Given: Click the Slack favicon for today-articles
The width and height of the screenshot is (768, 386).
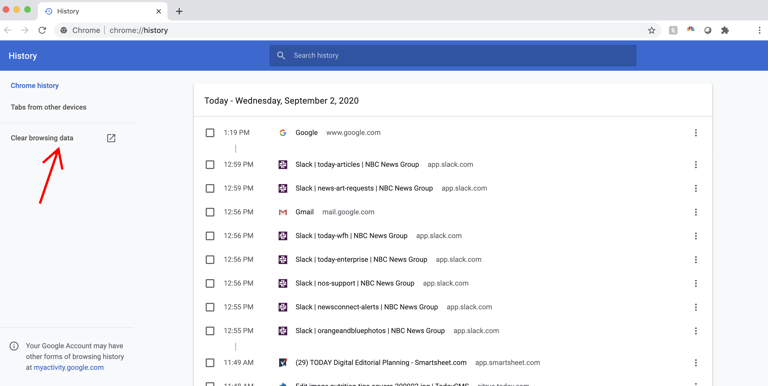Looking at the screenshot, I should pyautogui.click(x=283, y=165).
